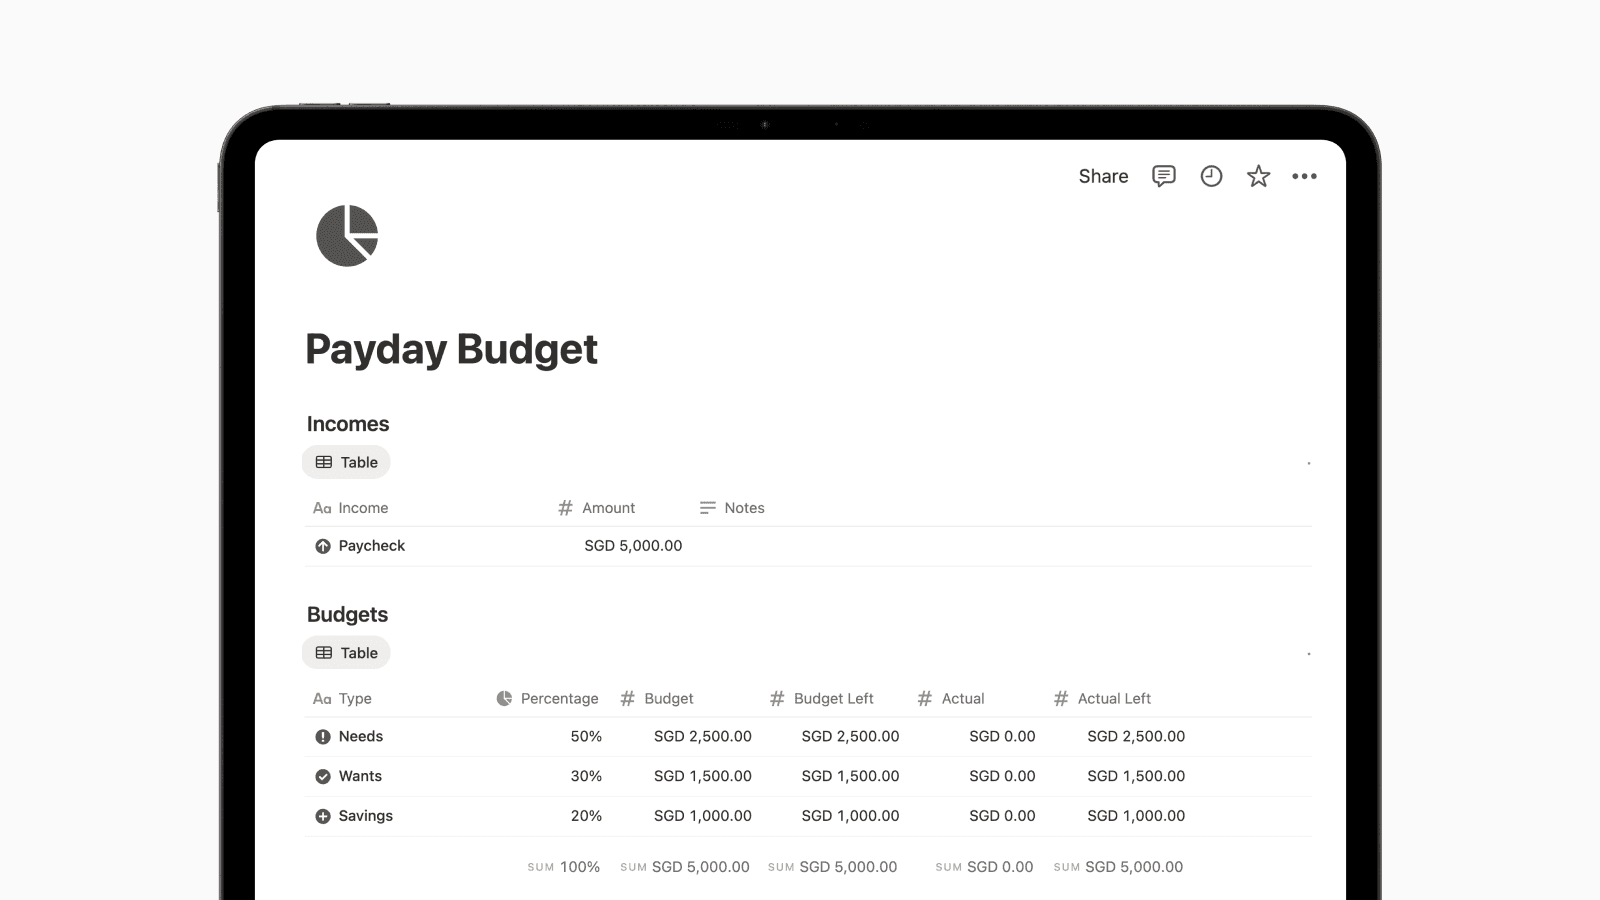1600x900 pixels.
Task: Click the Actual Left column SUM total
Action: [x=1118, y=867]
